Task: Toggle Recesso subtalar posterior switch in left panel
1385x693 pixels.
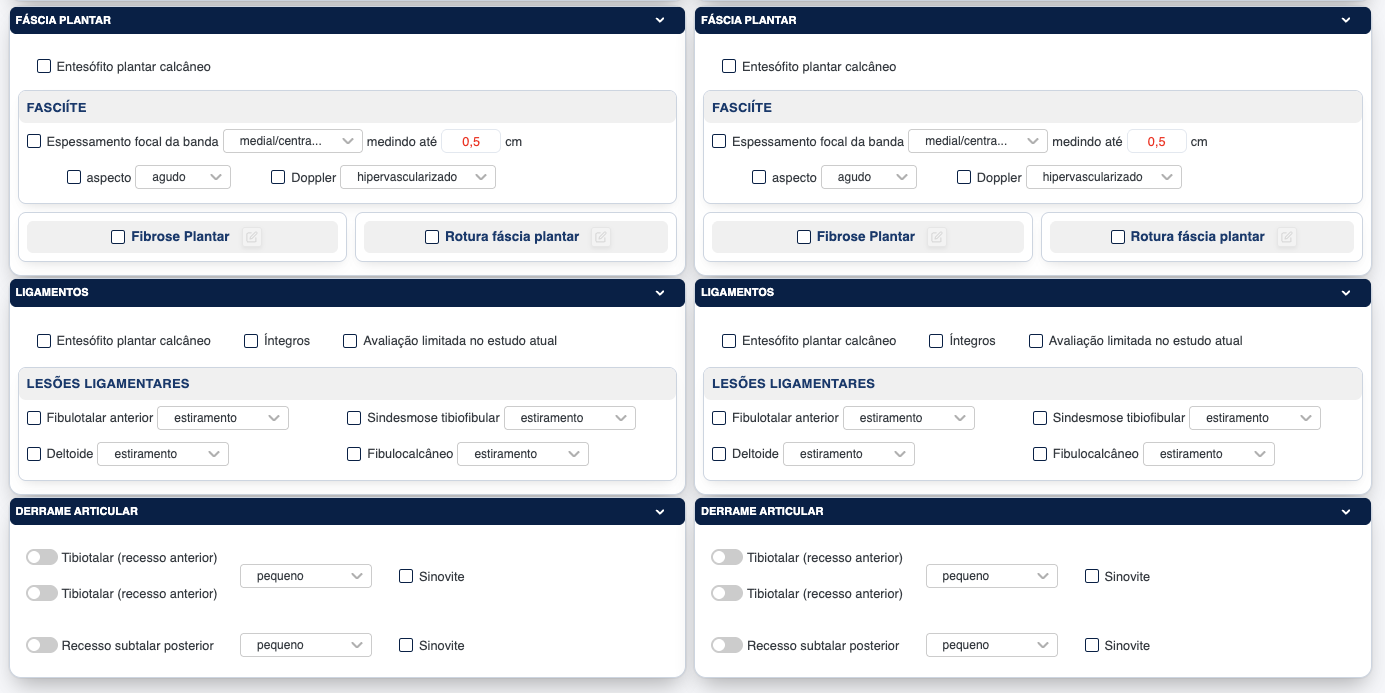Action: [42, 646]
